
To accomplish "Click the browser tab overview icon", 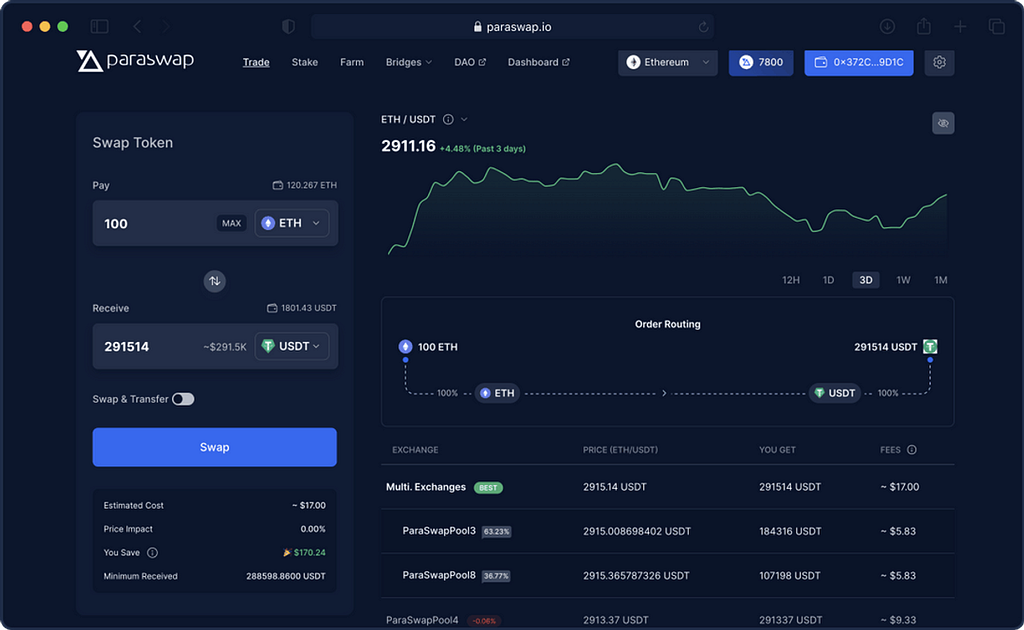I will click(x=997, y=26).
